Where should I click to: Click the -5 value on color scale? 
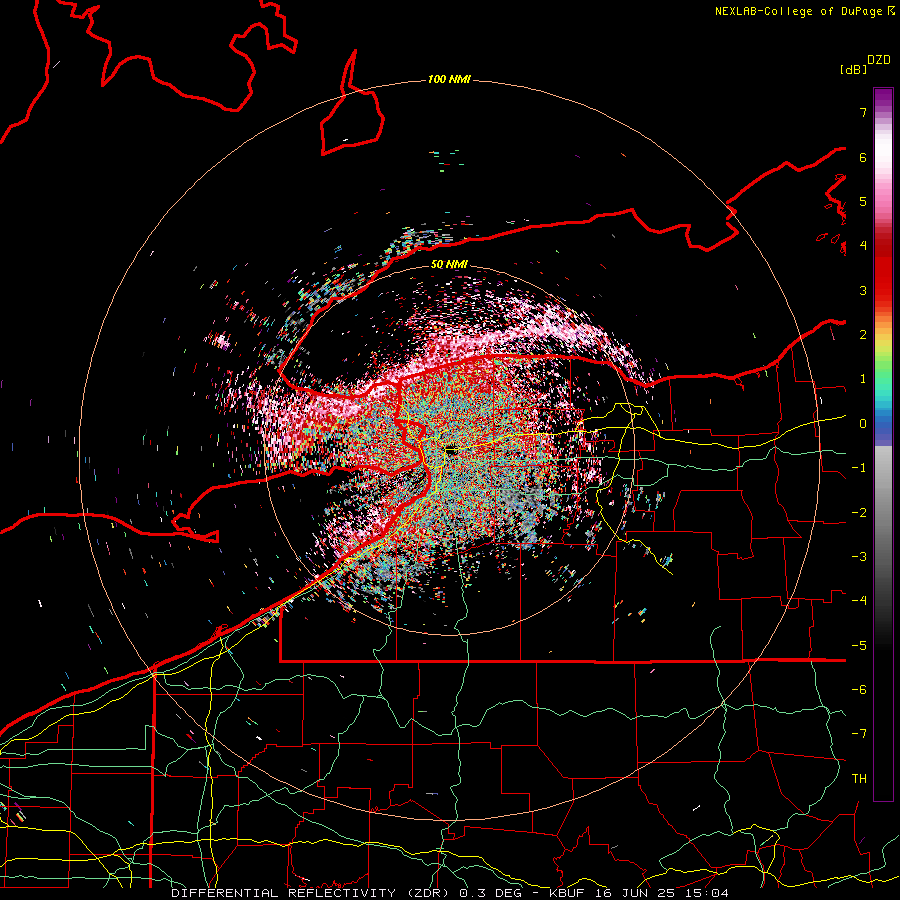[x=859, y=646]
